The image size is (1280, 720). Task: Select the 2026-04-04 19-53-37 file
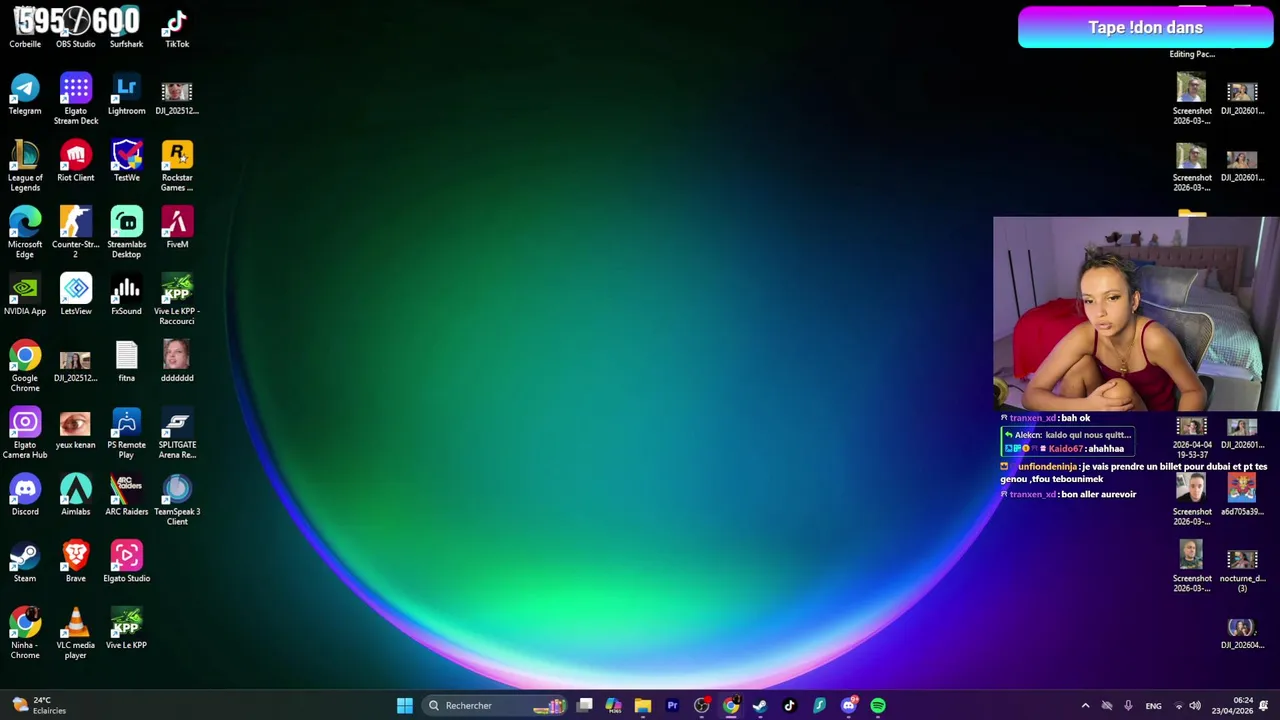click(1192, 438)
